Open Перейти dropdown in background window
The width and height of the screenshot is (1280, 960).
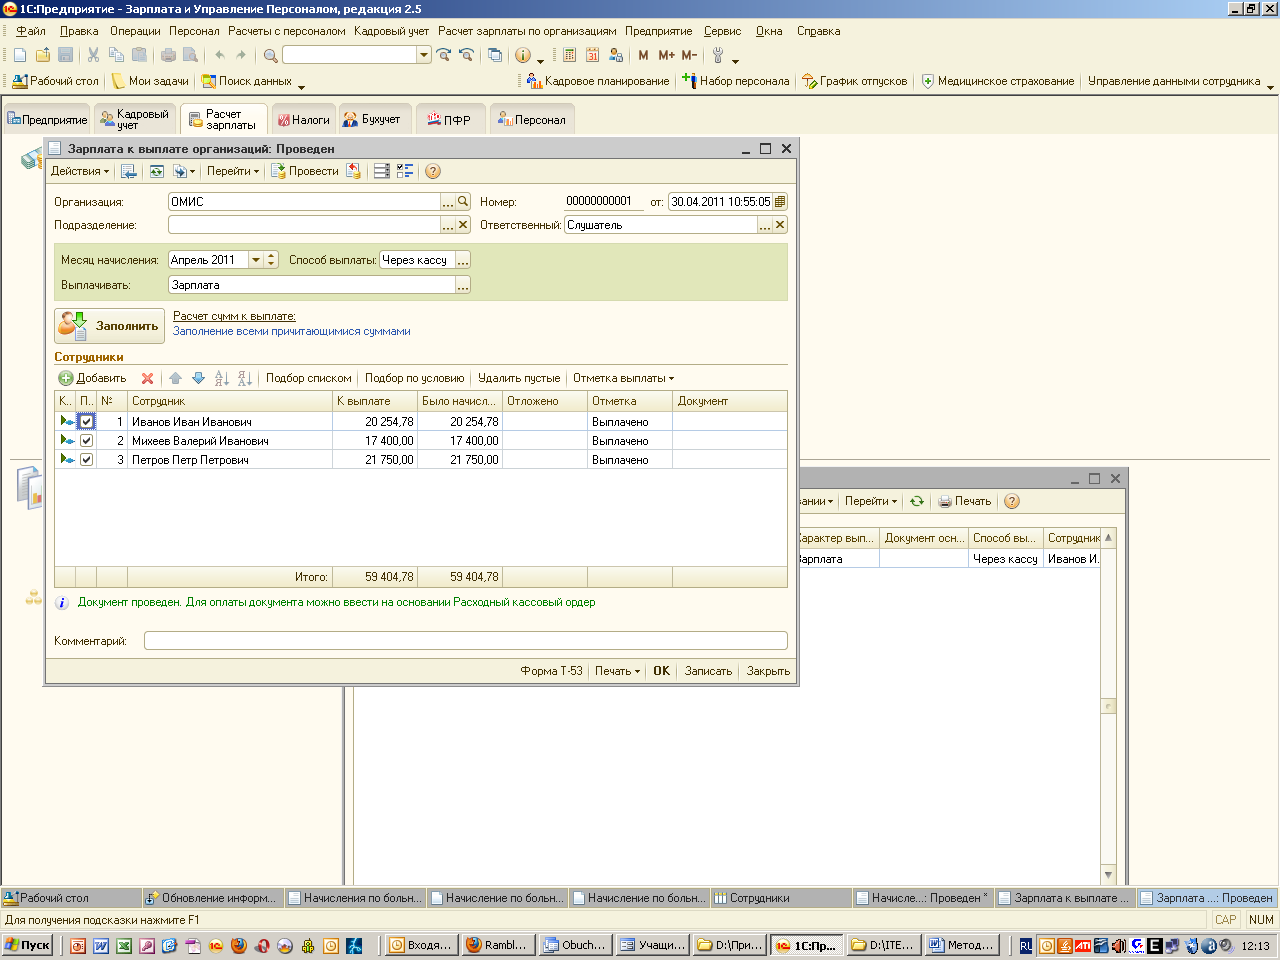click(871, 501)
